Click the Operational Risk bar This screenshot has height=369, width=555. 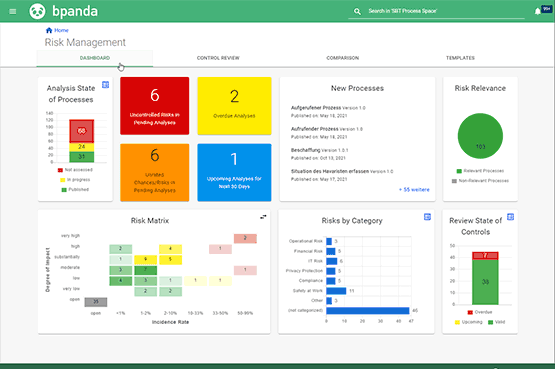[329, 241]
